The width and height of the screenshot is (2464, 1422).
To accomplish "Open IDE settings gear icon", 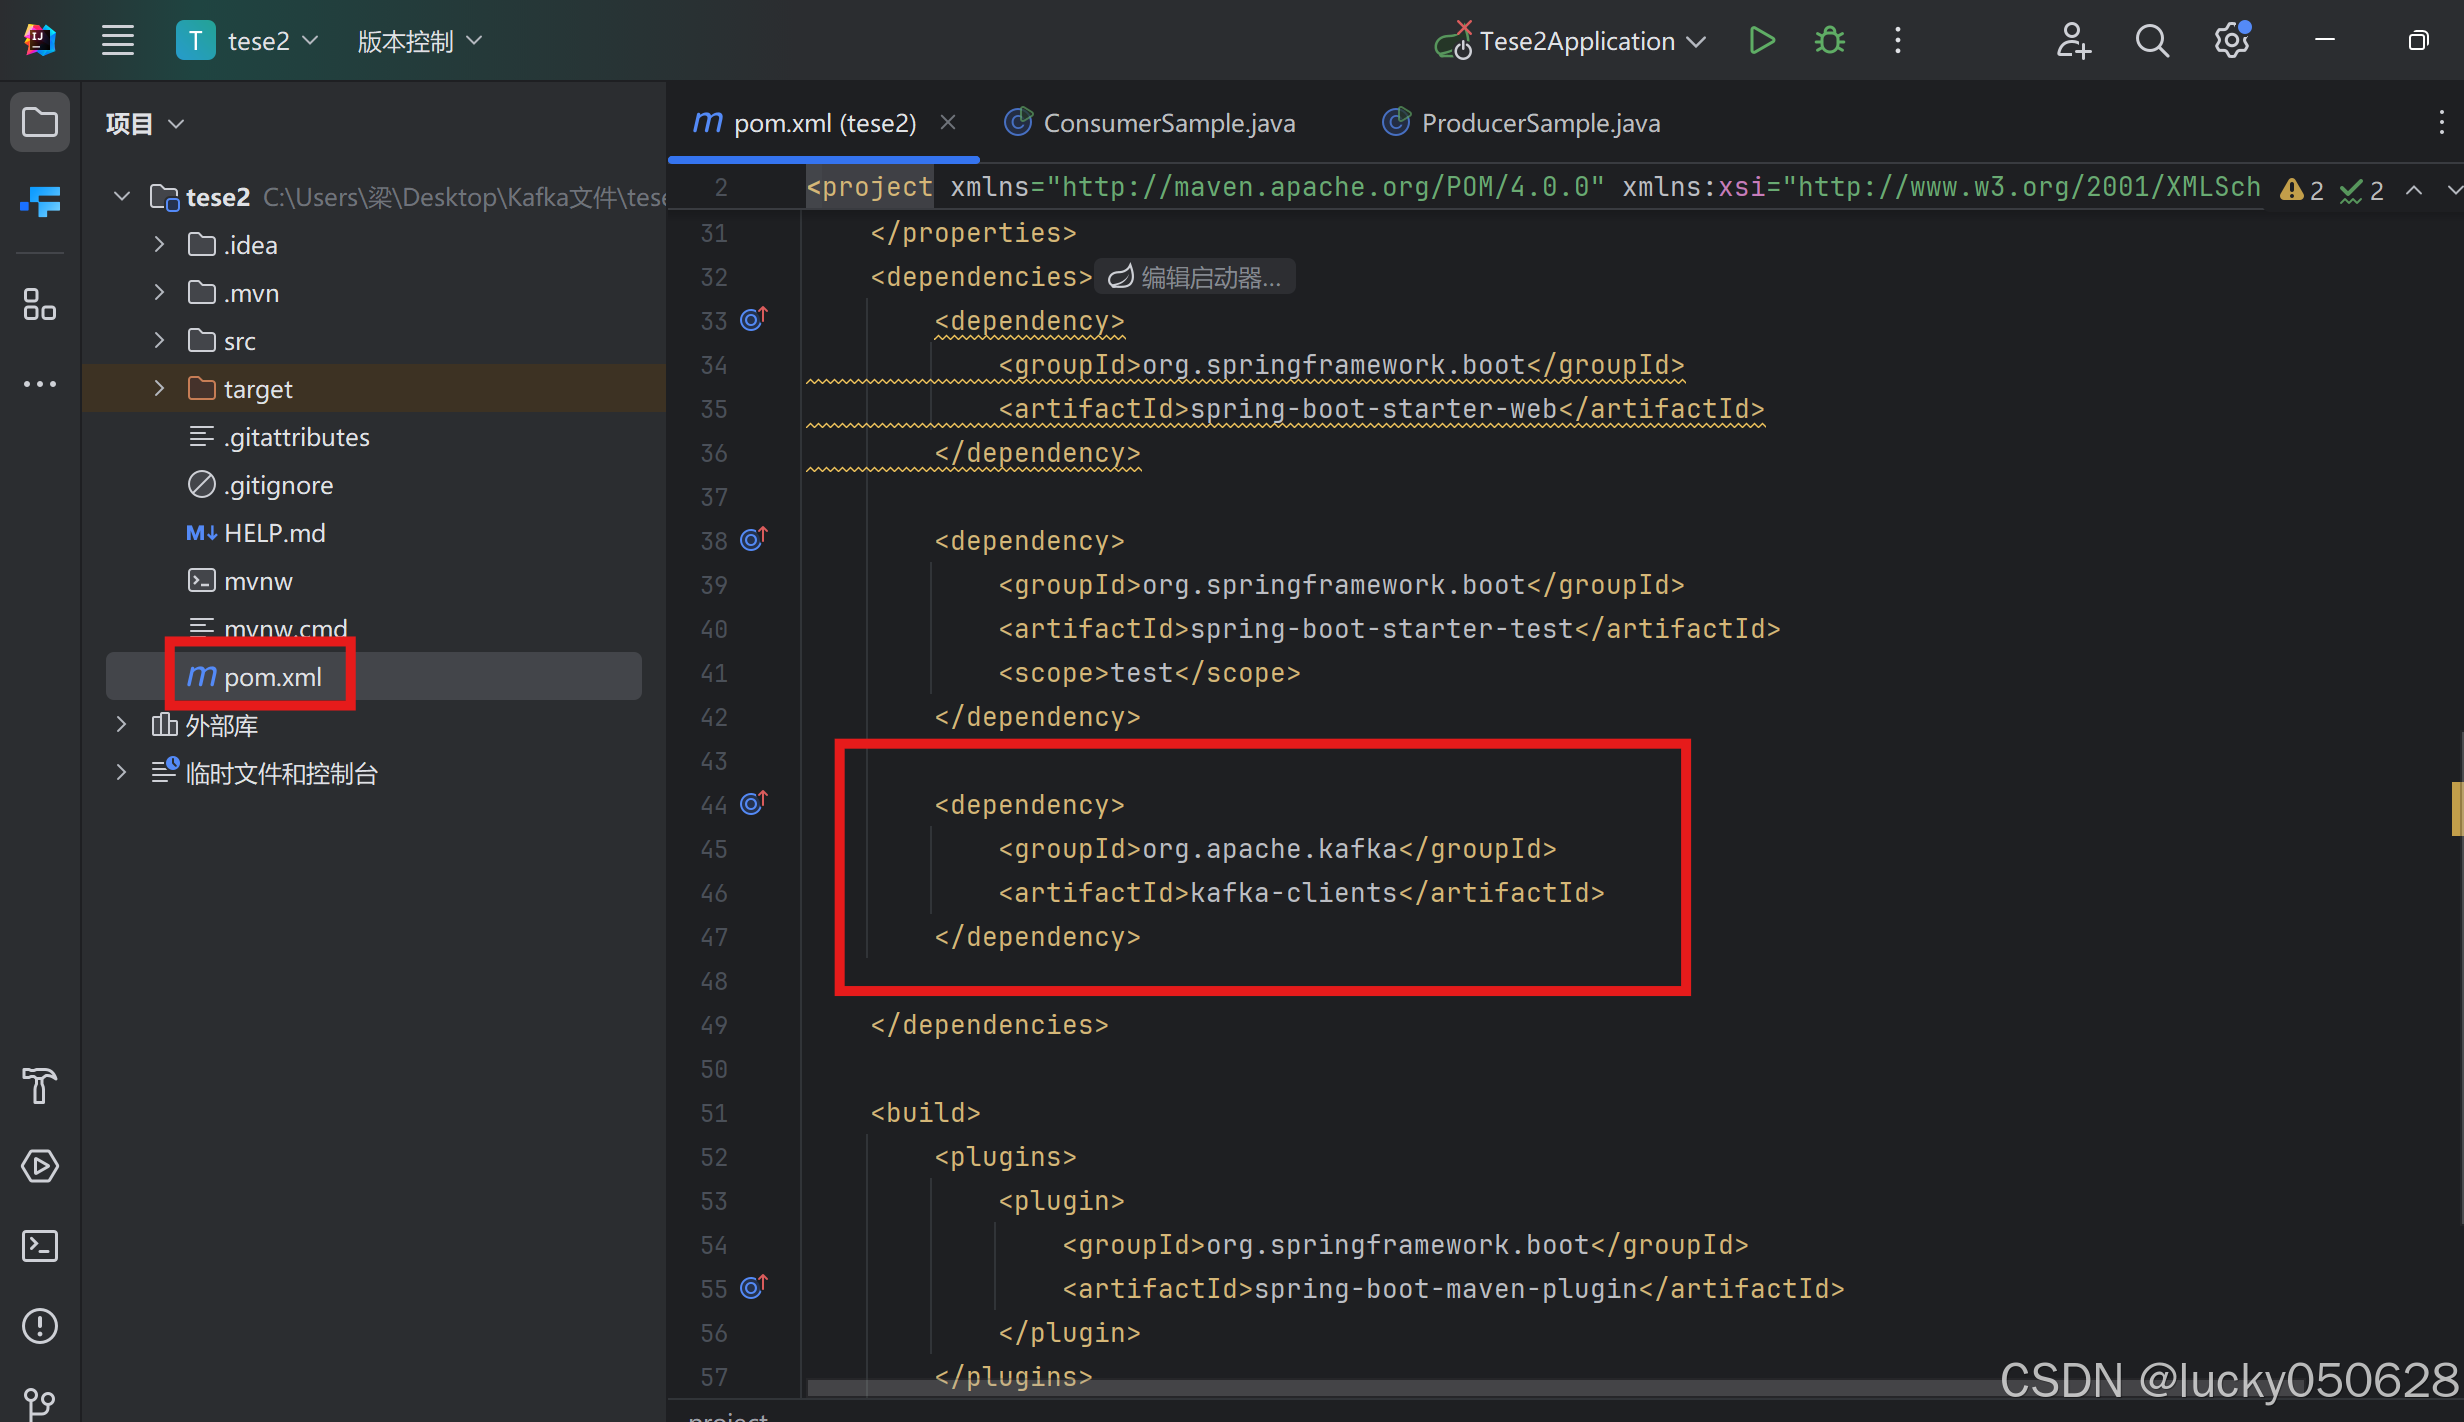I will pos(2231,41).
